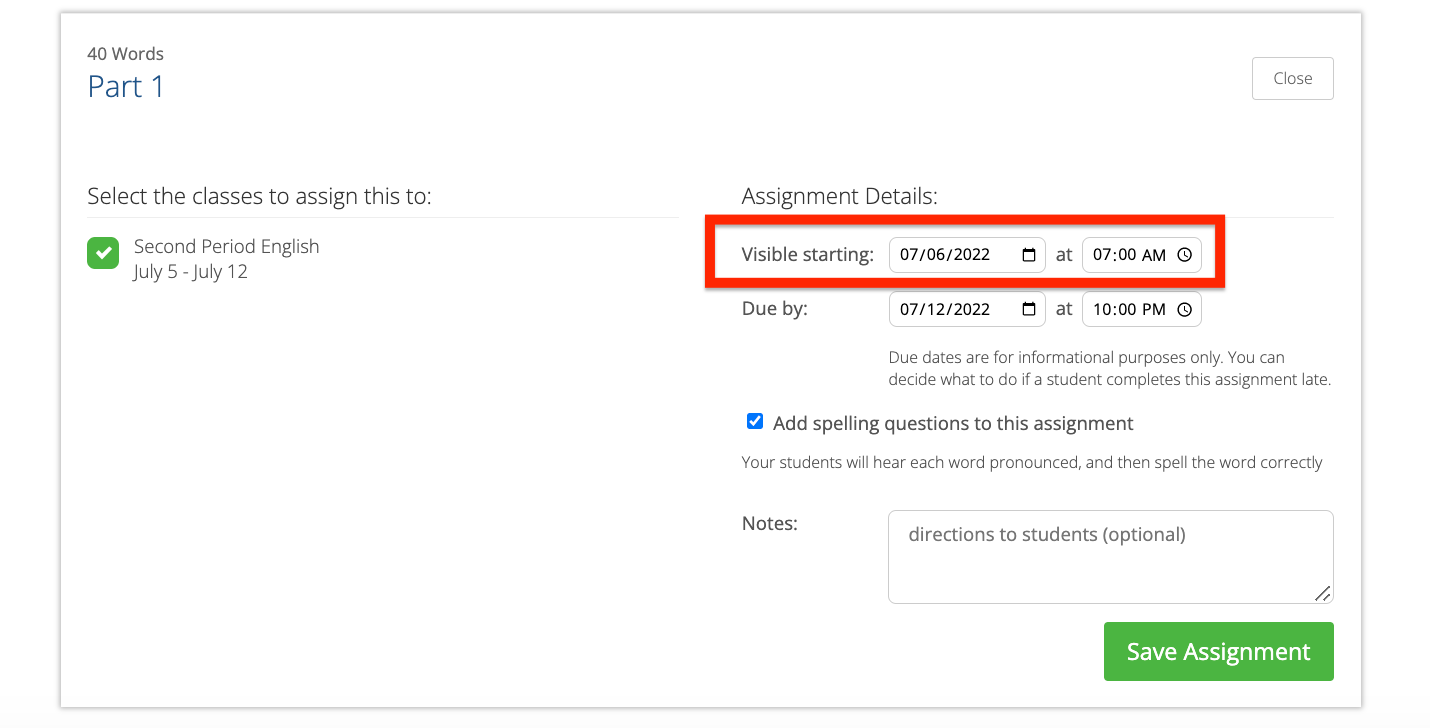
Task: Open the Visible starting time clock picker
Action: [x=1184, y=255]
